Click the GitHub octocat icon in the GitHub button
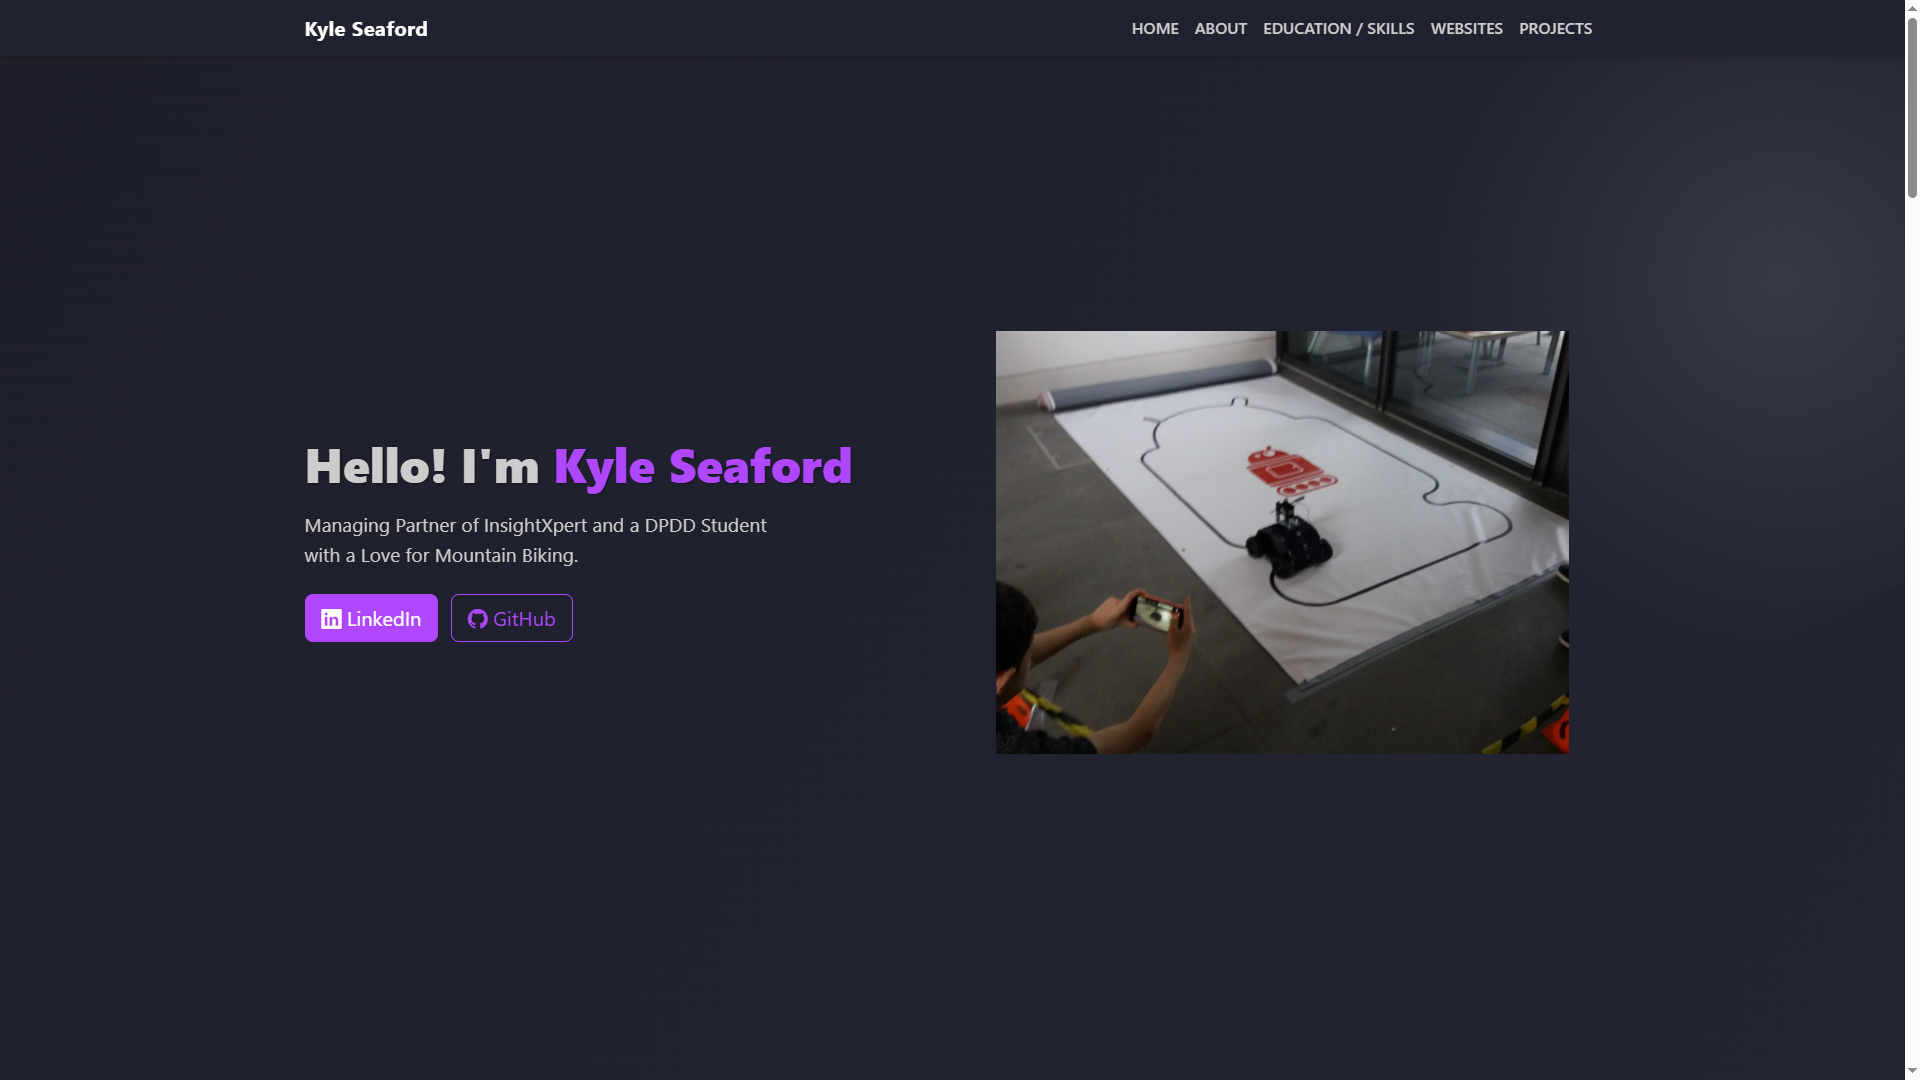1920x1080 pixels. (x=478, y=618)
